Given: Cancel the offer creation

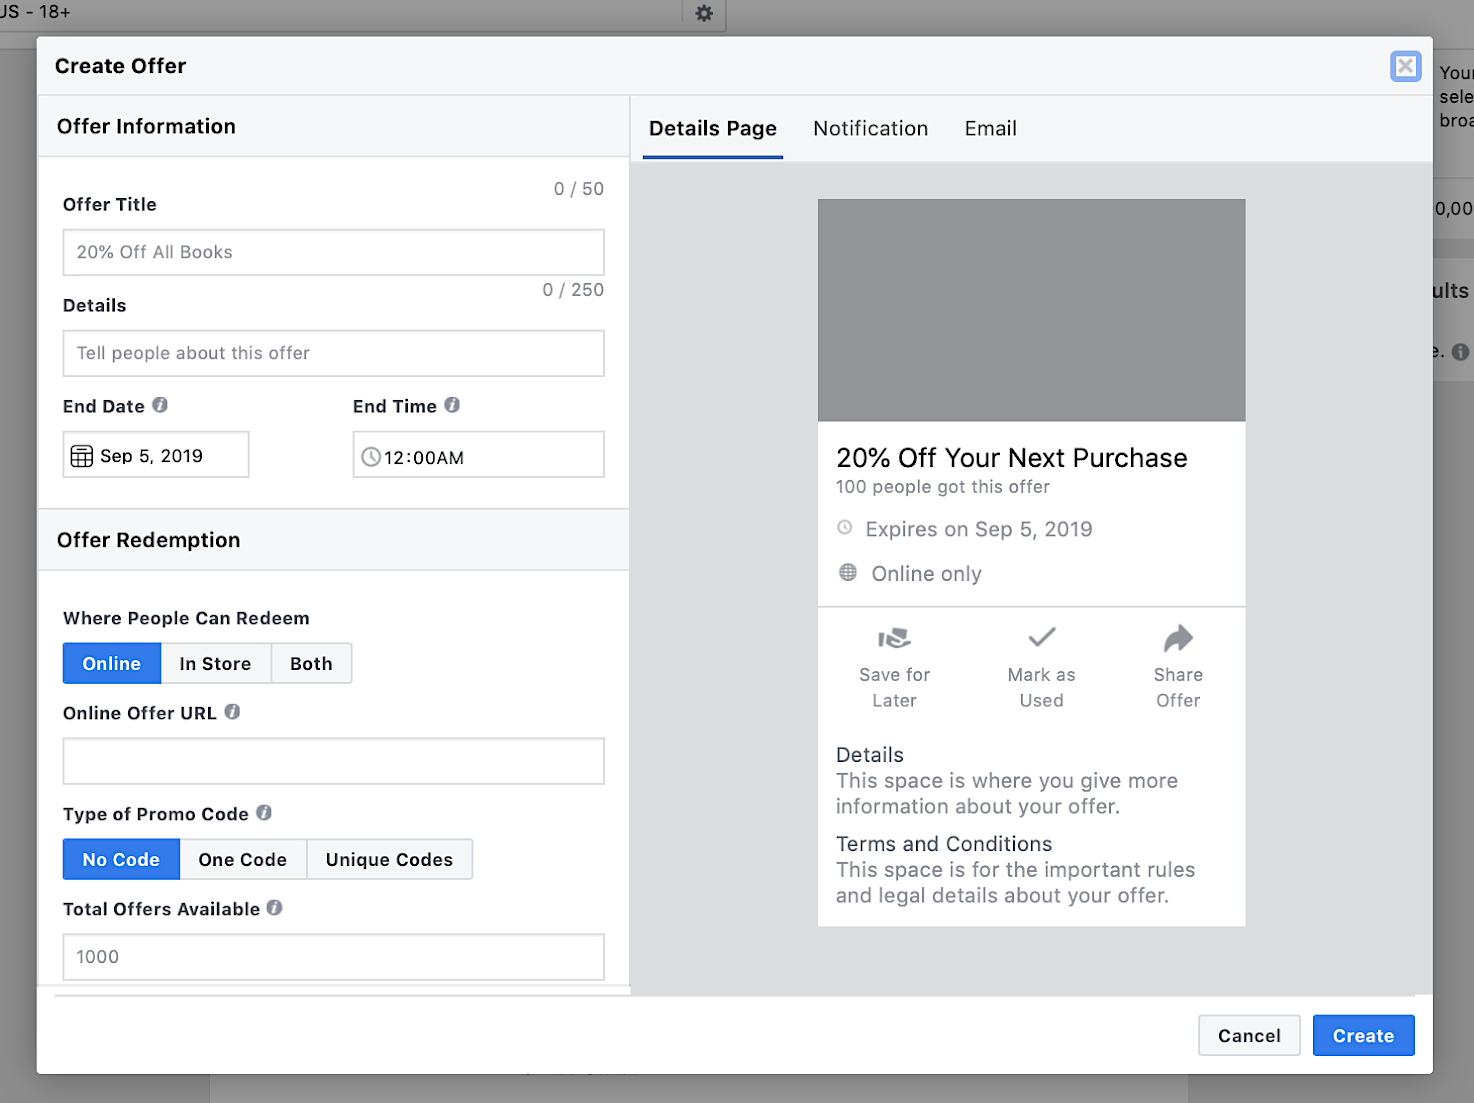Looking at the screenshot, I should (x=1248, y=1036).
